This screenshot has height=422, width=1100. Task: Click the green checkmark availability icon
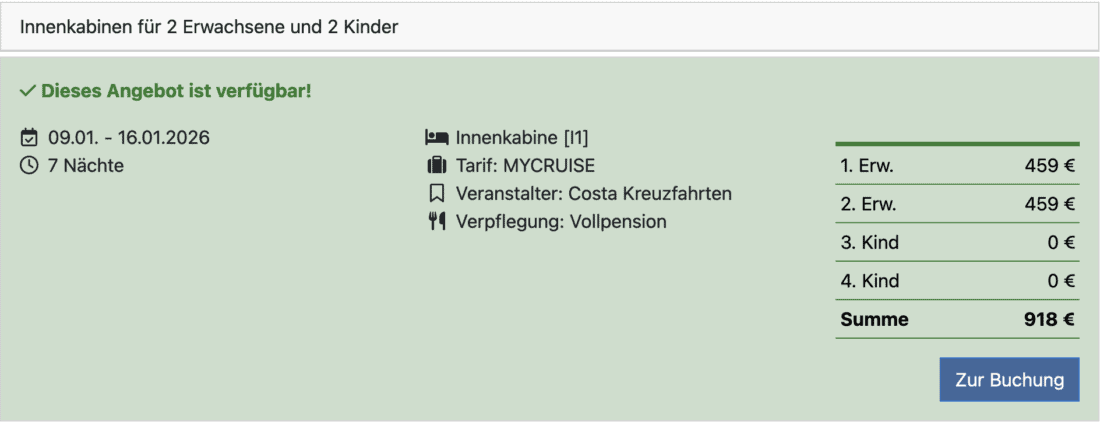(x=28, y=91)
